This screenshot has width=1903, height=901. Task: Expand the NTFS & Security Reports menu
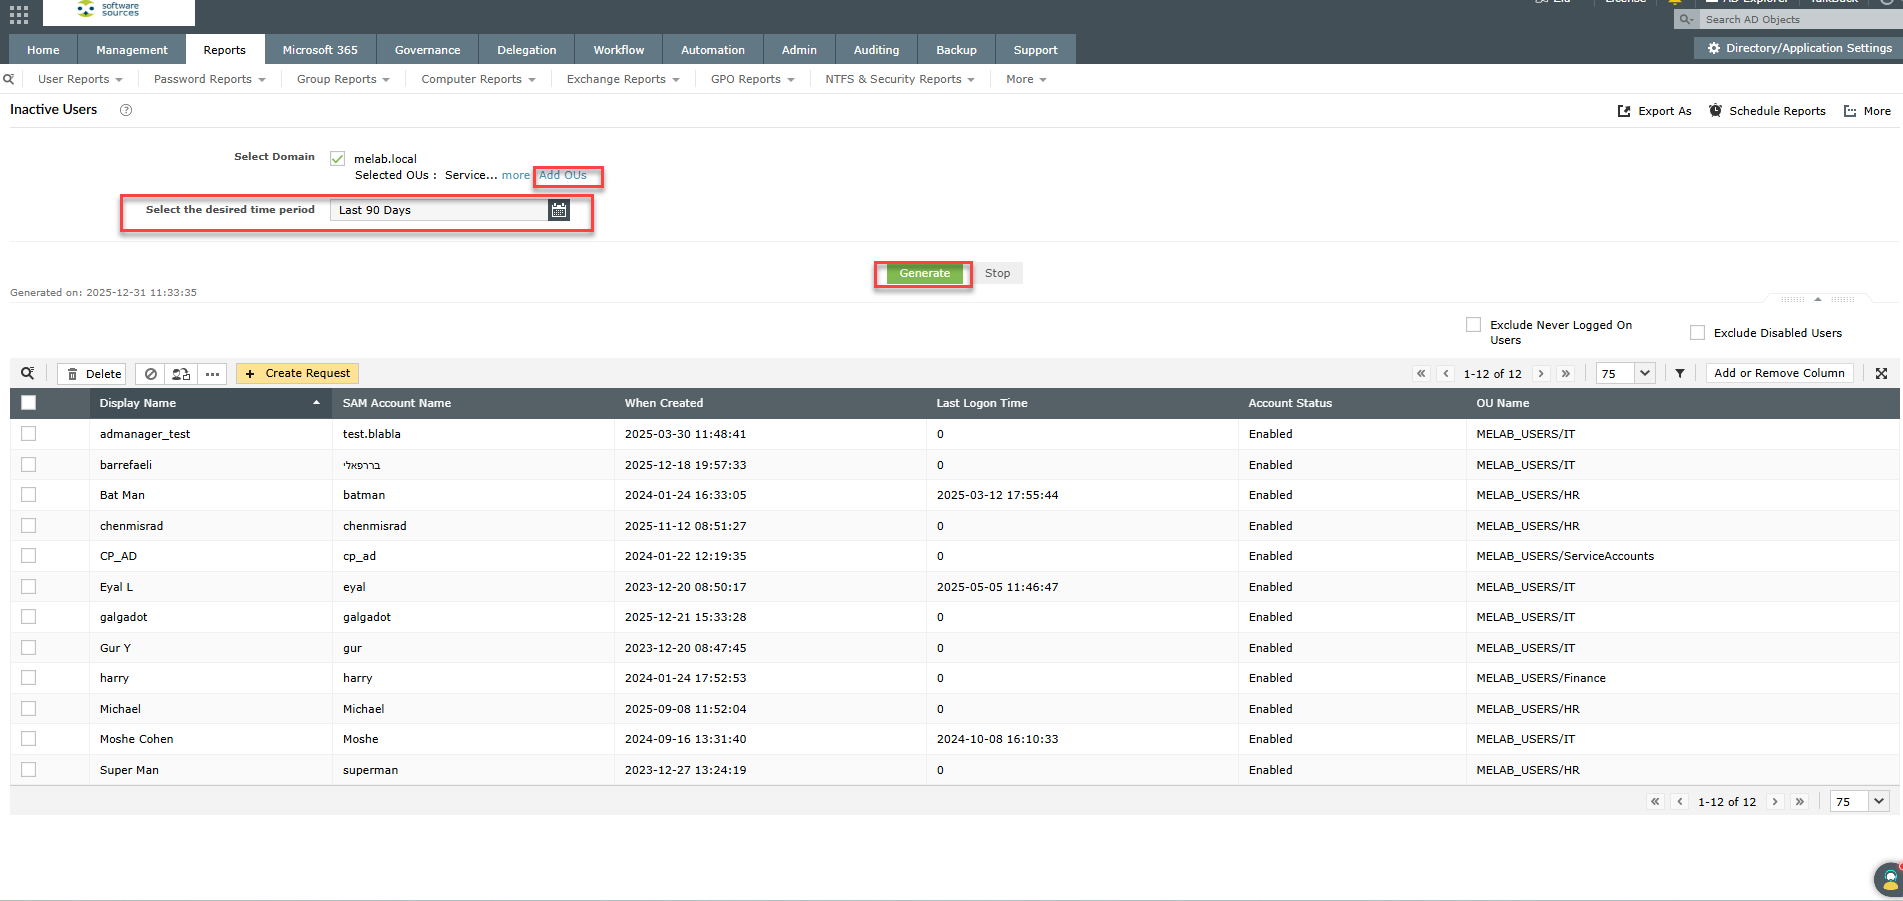pos(899,79)
